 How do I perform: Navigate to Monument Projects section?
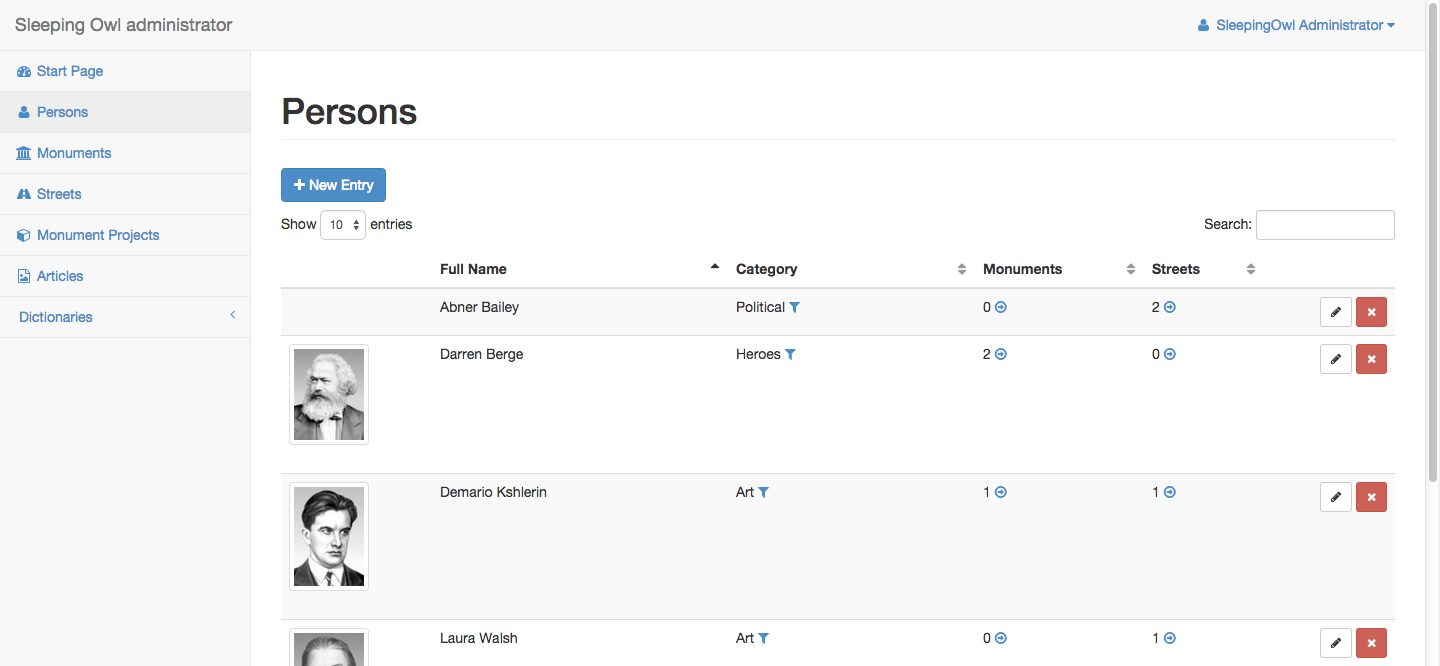(x=125, y=235)
